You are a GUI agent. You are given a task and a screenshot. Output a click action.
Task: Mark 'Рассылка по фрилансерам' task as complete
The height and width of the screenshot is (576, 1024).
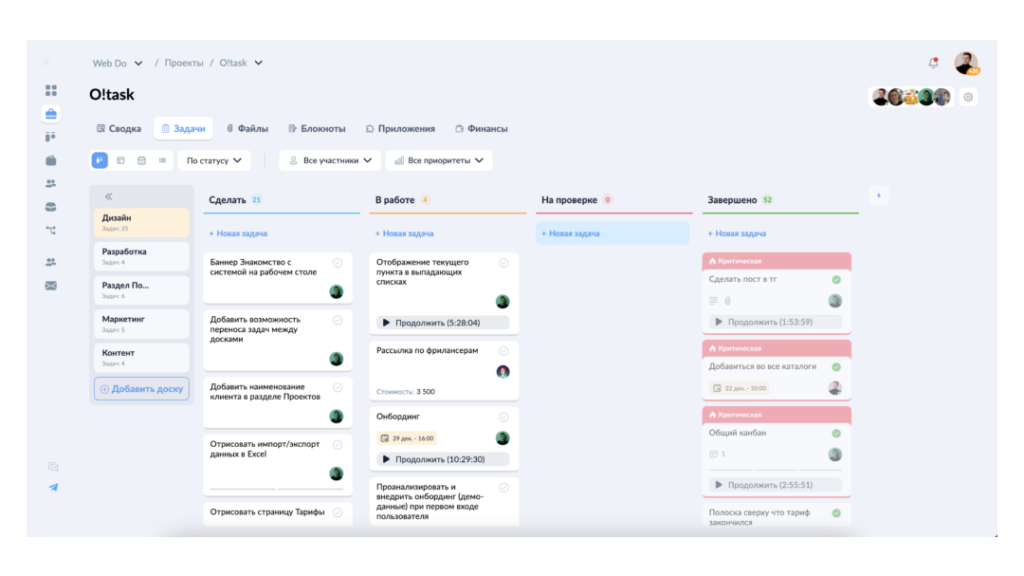click(x=503, y=351)
